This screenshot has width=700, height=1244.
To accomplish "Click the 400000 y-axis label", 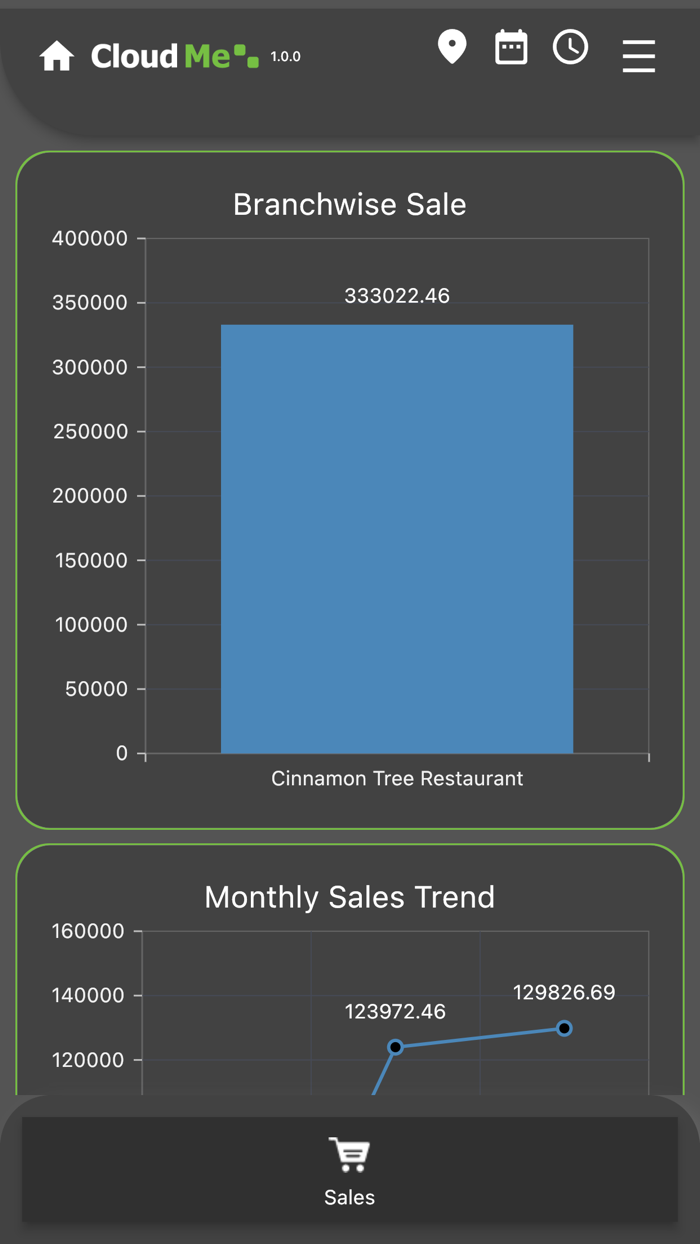I will pyautogui.click(x=90, y=239).
